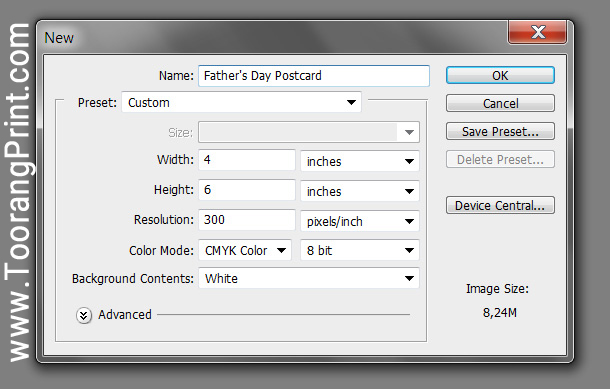Click the OK button
Screen dimensions: 610x389
[x=500, y=75]
